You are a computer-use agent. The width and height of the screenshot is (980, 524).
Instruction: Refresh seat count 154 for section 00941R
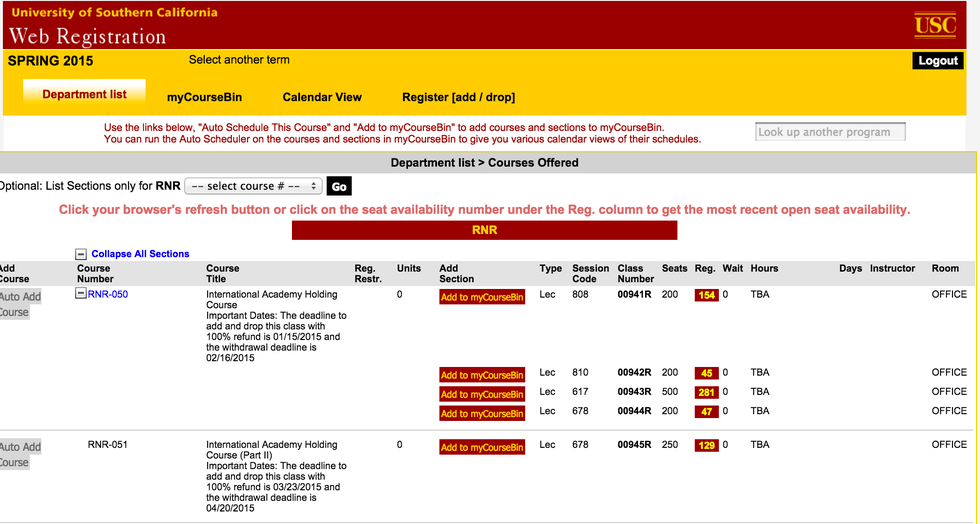pos(706,296)
